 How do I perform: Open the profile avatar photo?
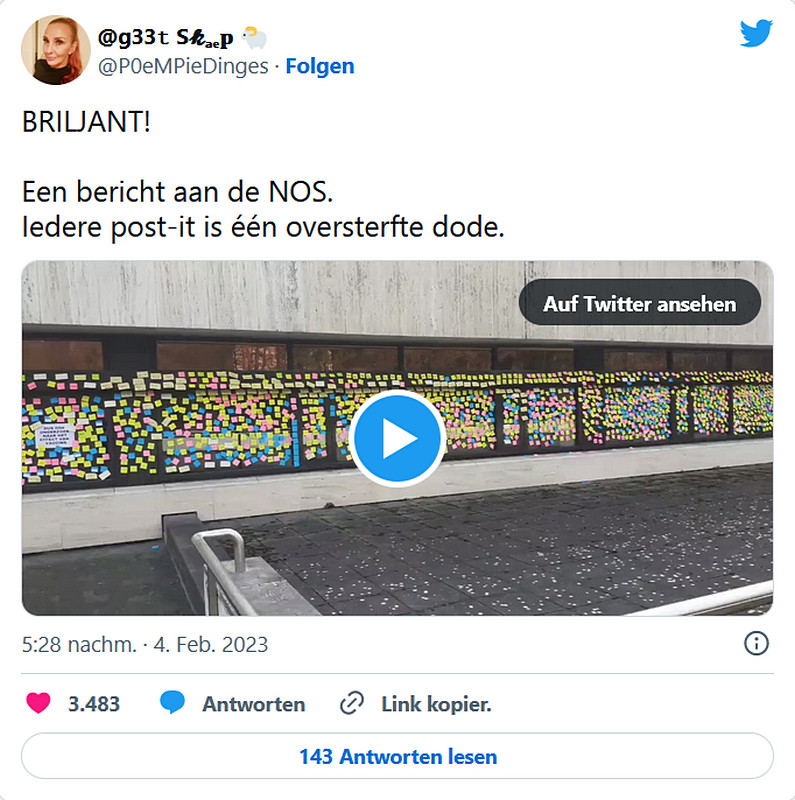[x=56, y=50]
